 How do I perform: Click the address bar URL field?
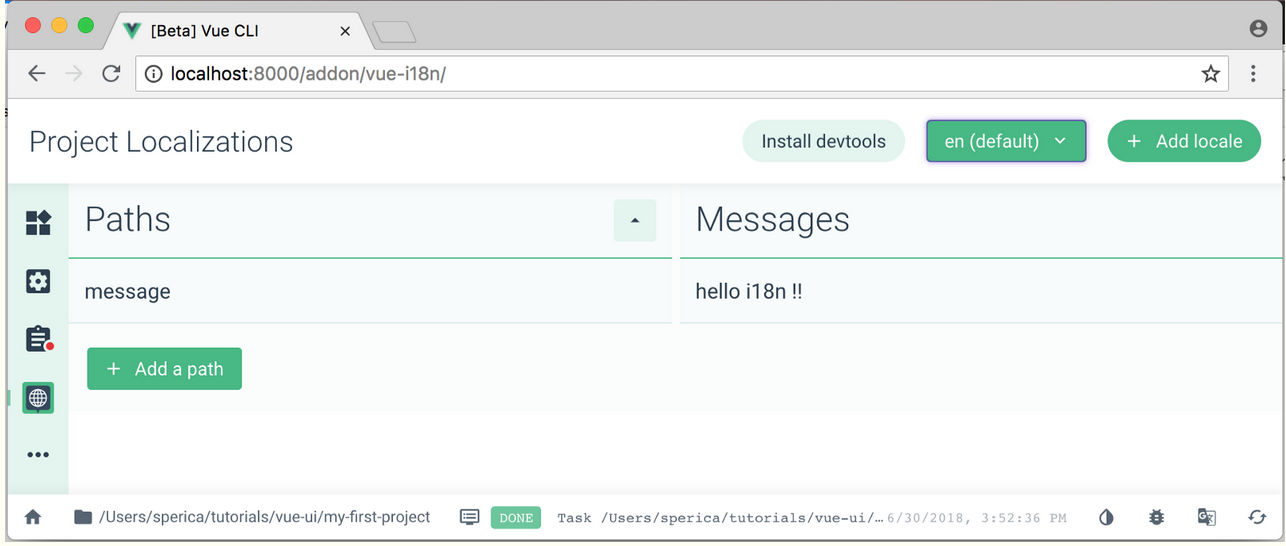[x=682, y=74]
